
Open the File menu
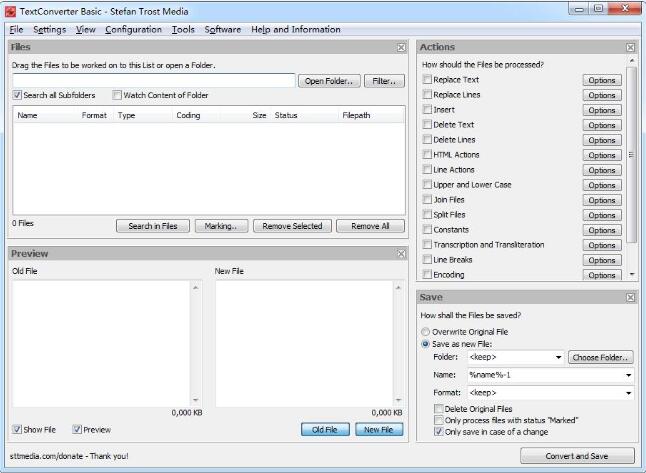16,30
